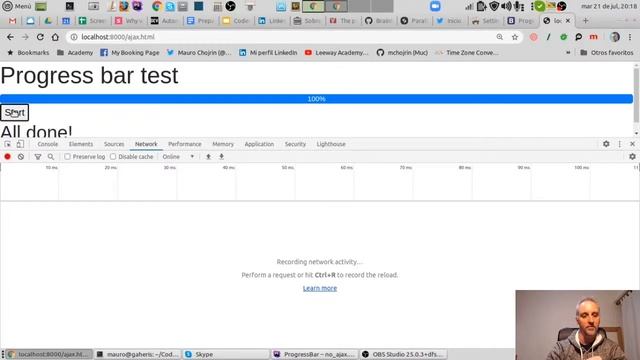Stop recording network log with red button
The image size is (640, 360).
tap(7, 156)
